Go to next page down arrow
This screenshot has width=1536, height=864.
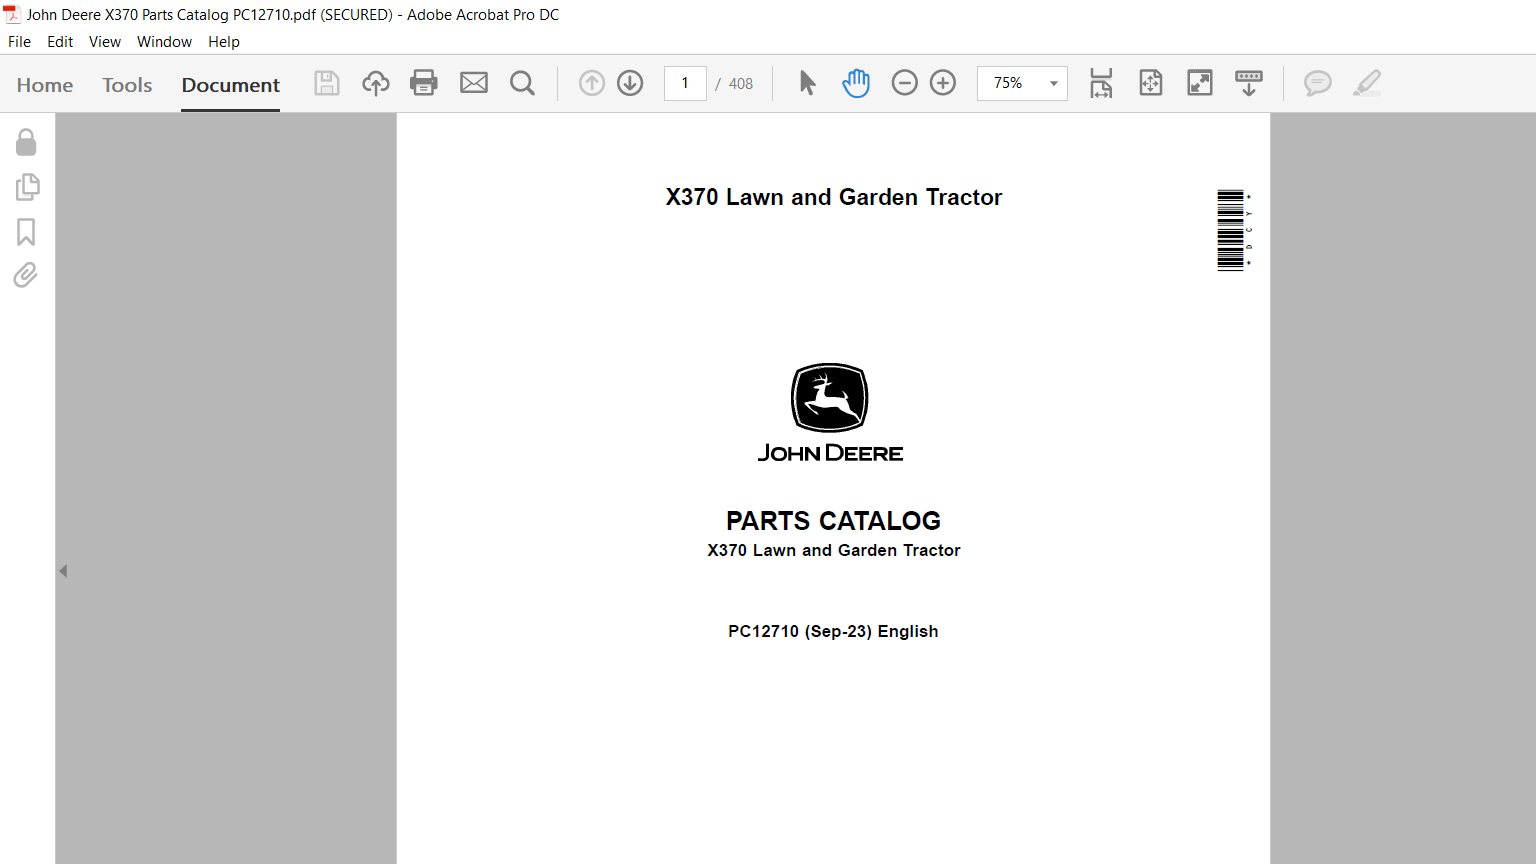[x=630, y=83]
